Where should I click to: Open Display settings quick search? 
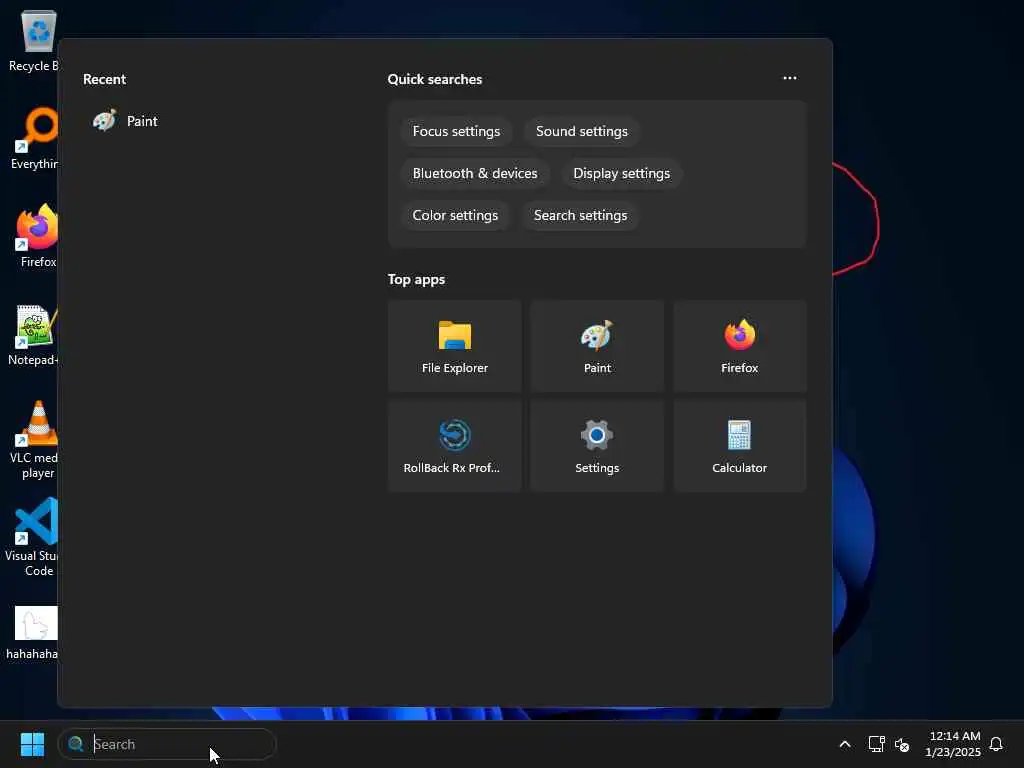click(x=621, y=173)
